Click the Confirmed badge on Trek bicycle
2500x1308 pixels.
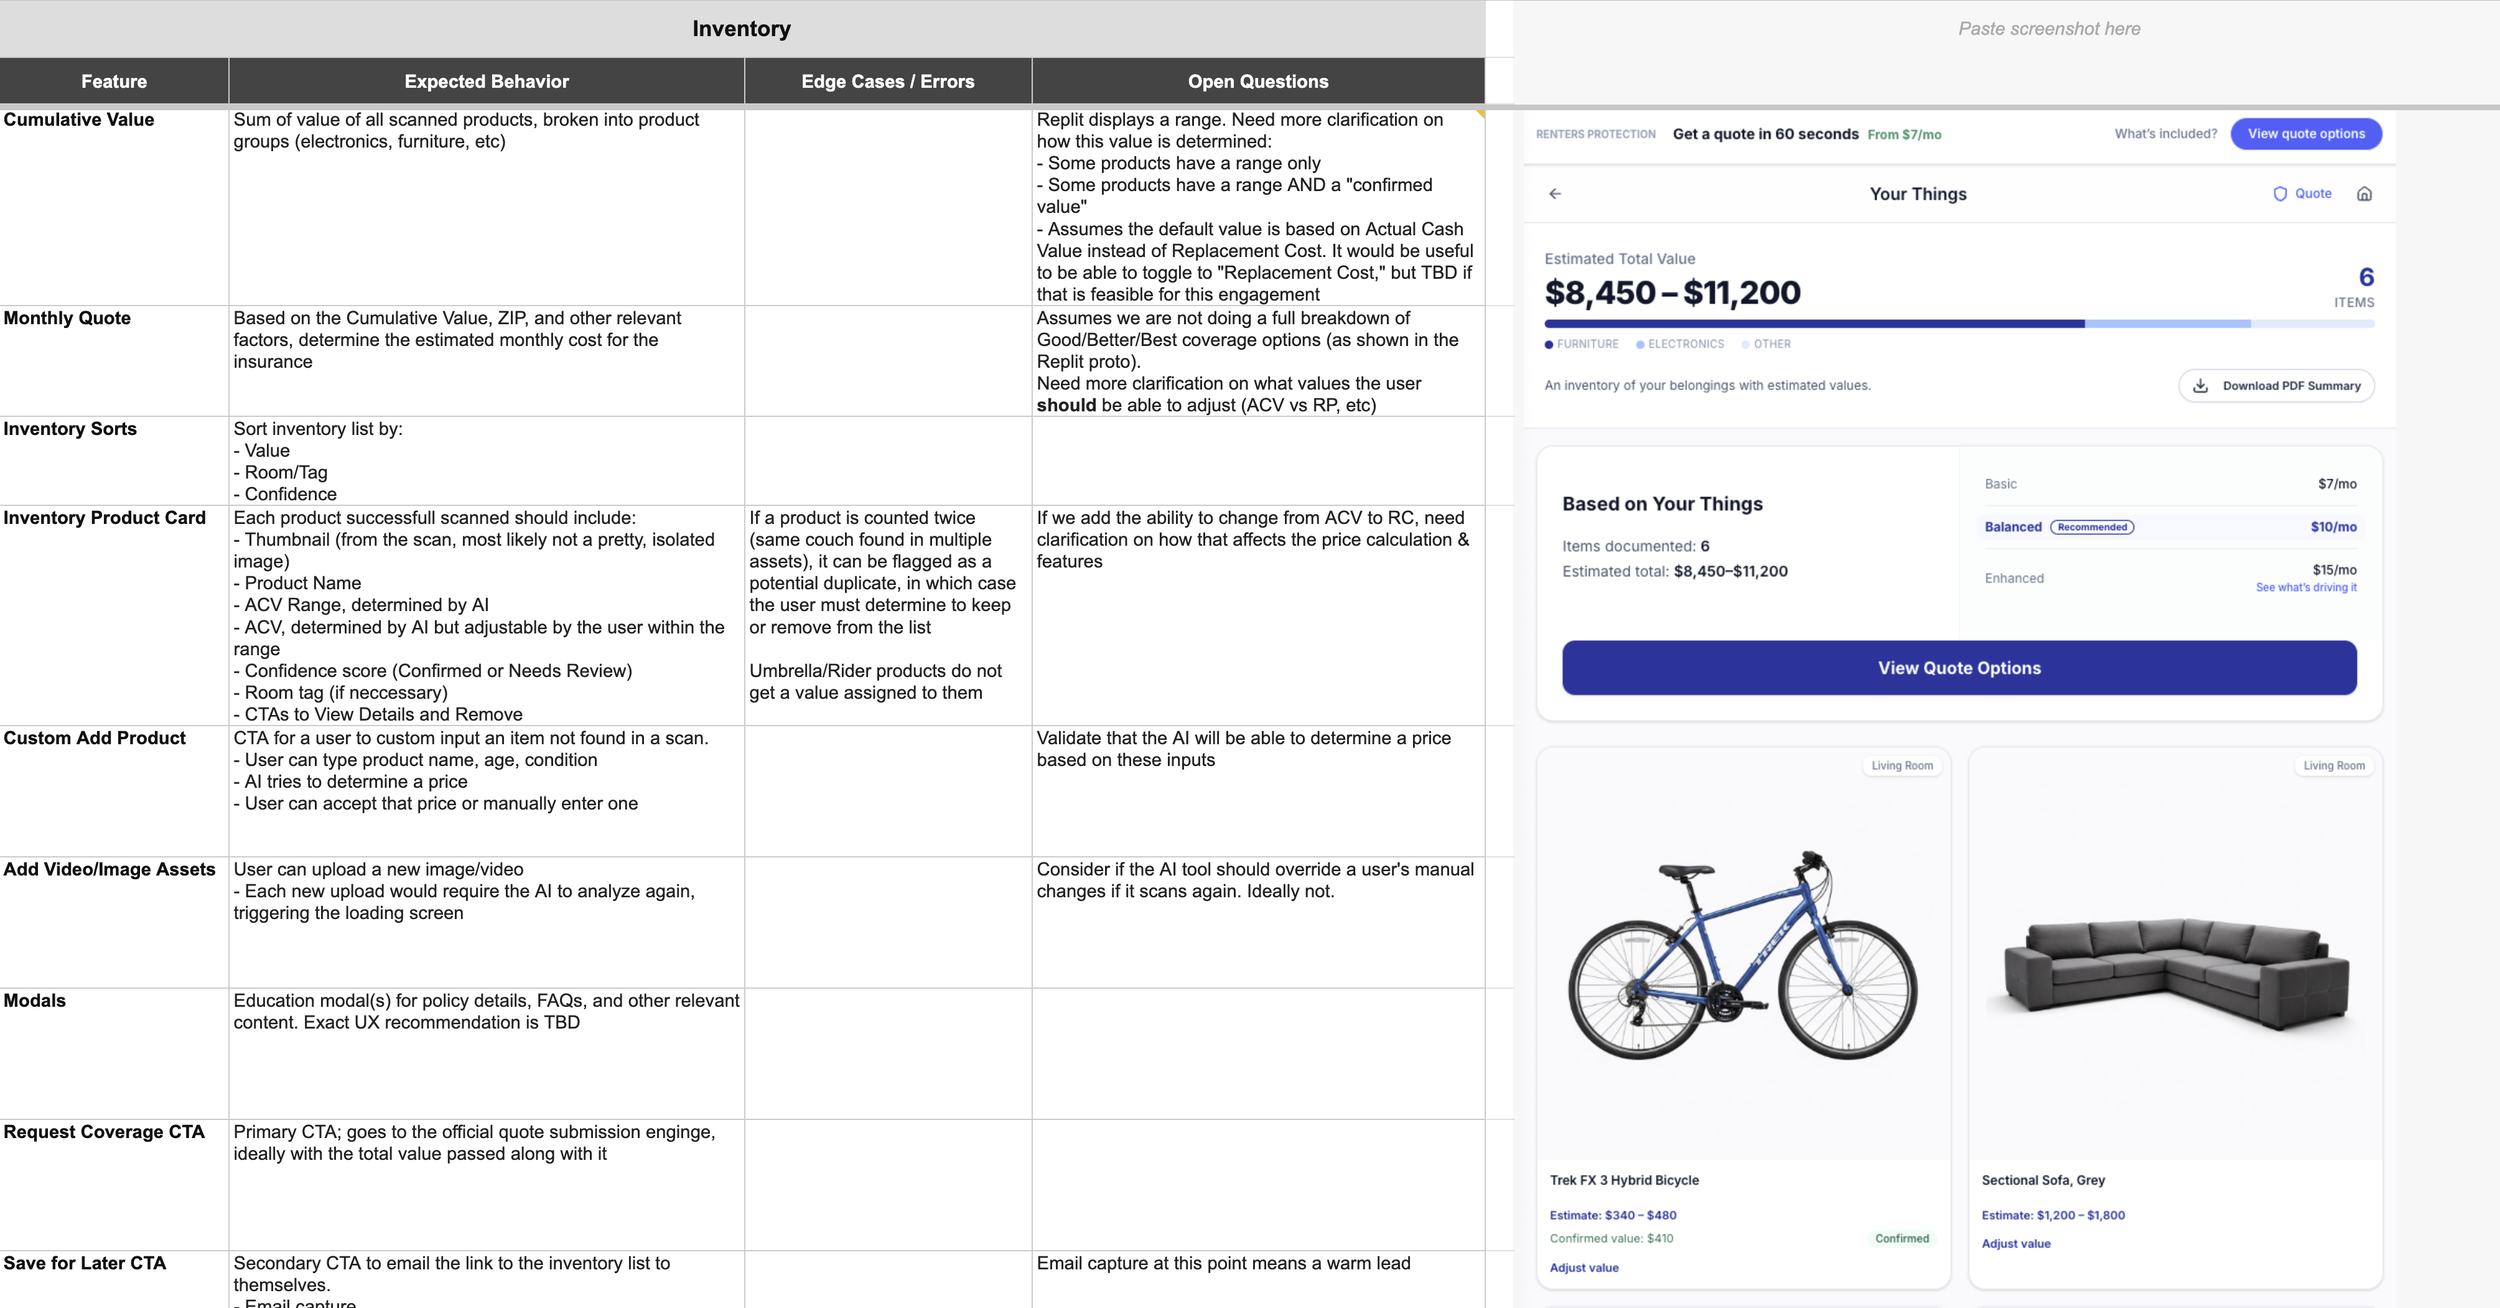[1902, 1239]
